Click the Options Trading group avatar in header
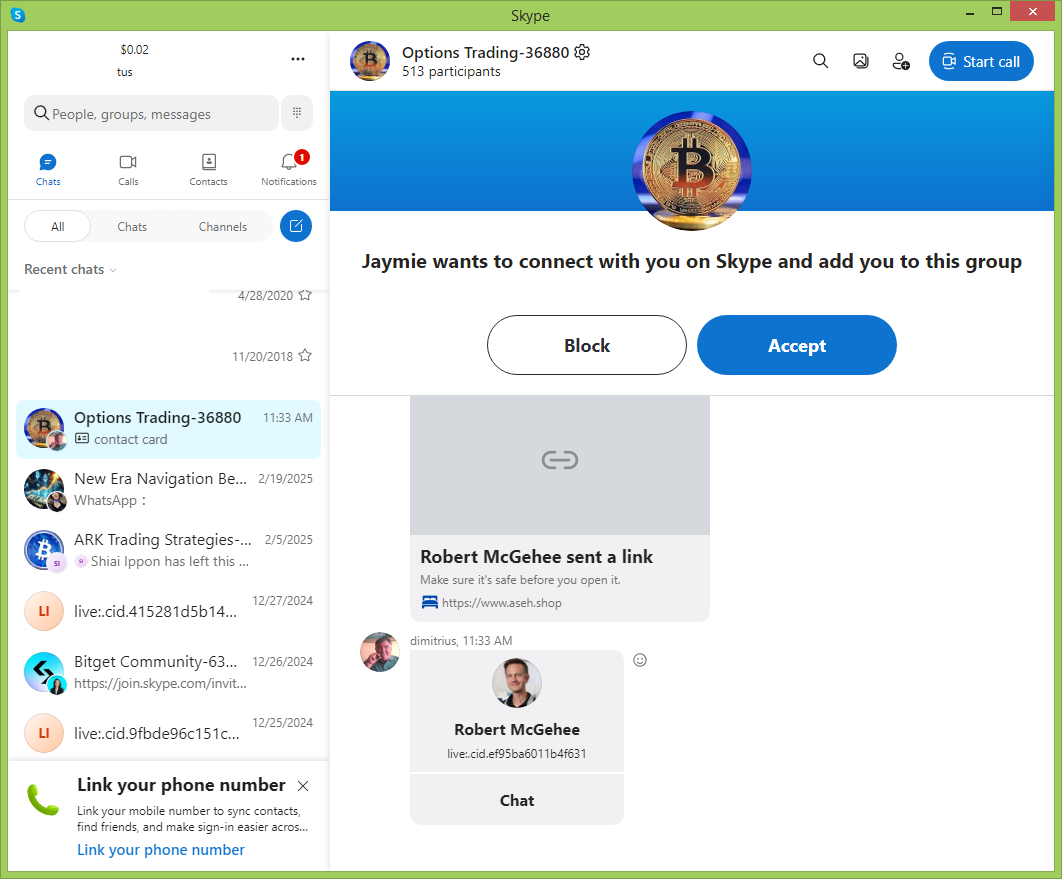 (x=370, y=61)
